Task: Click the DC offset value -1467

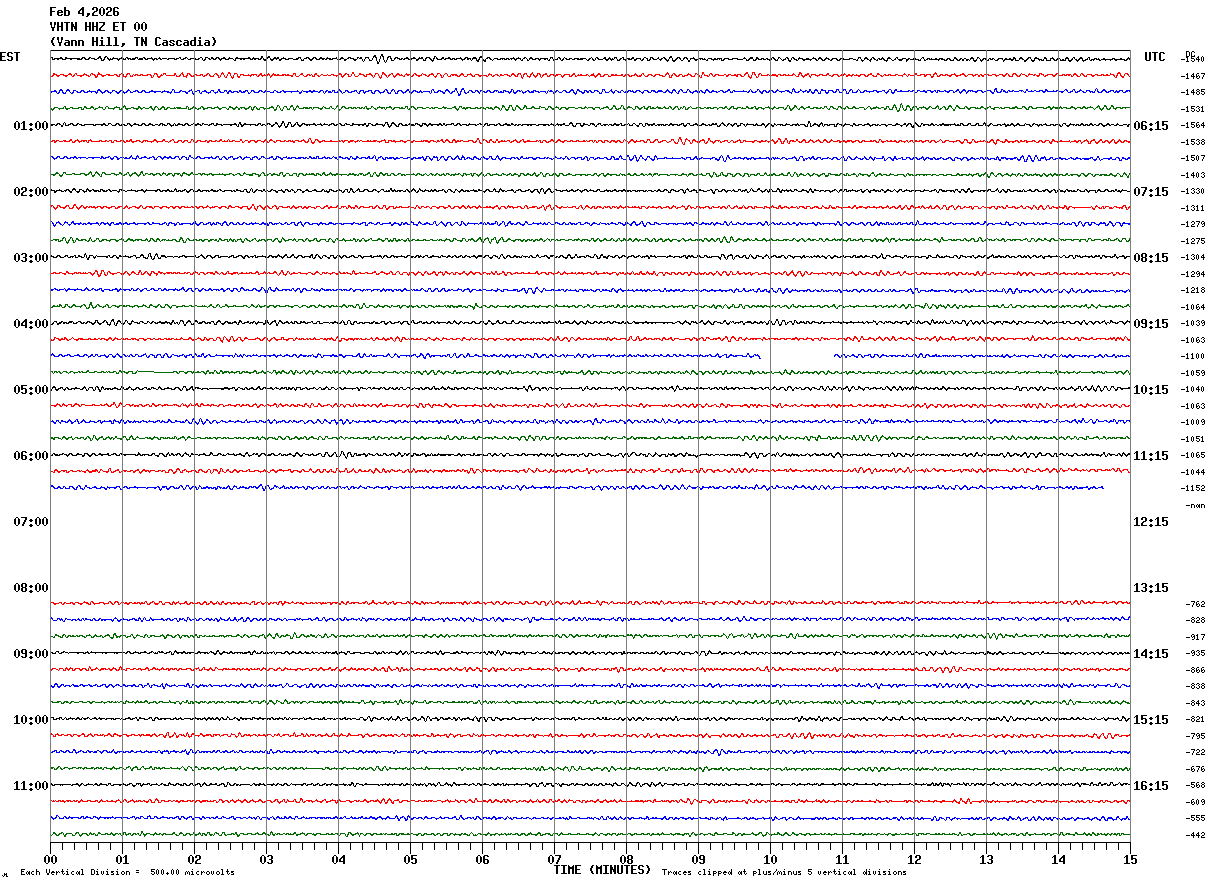Action: [x=1194, y=76]
